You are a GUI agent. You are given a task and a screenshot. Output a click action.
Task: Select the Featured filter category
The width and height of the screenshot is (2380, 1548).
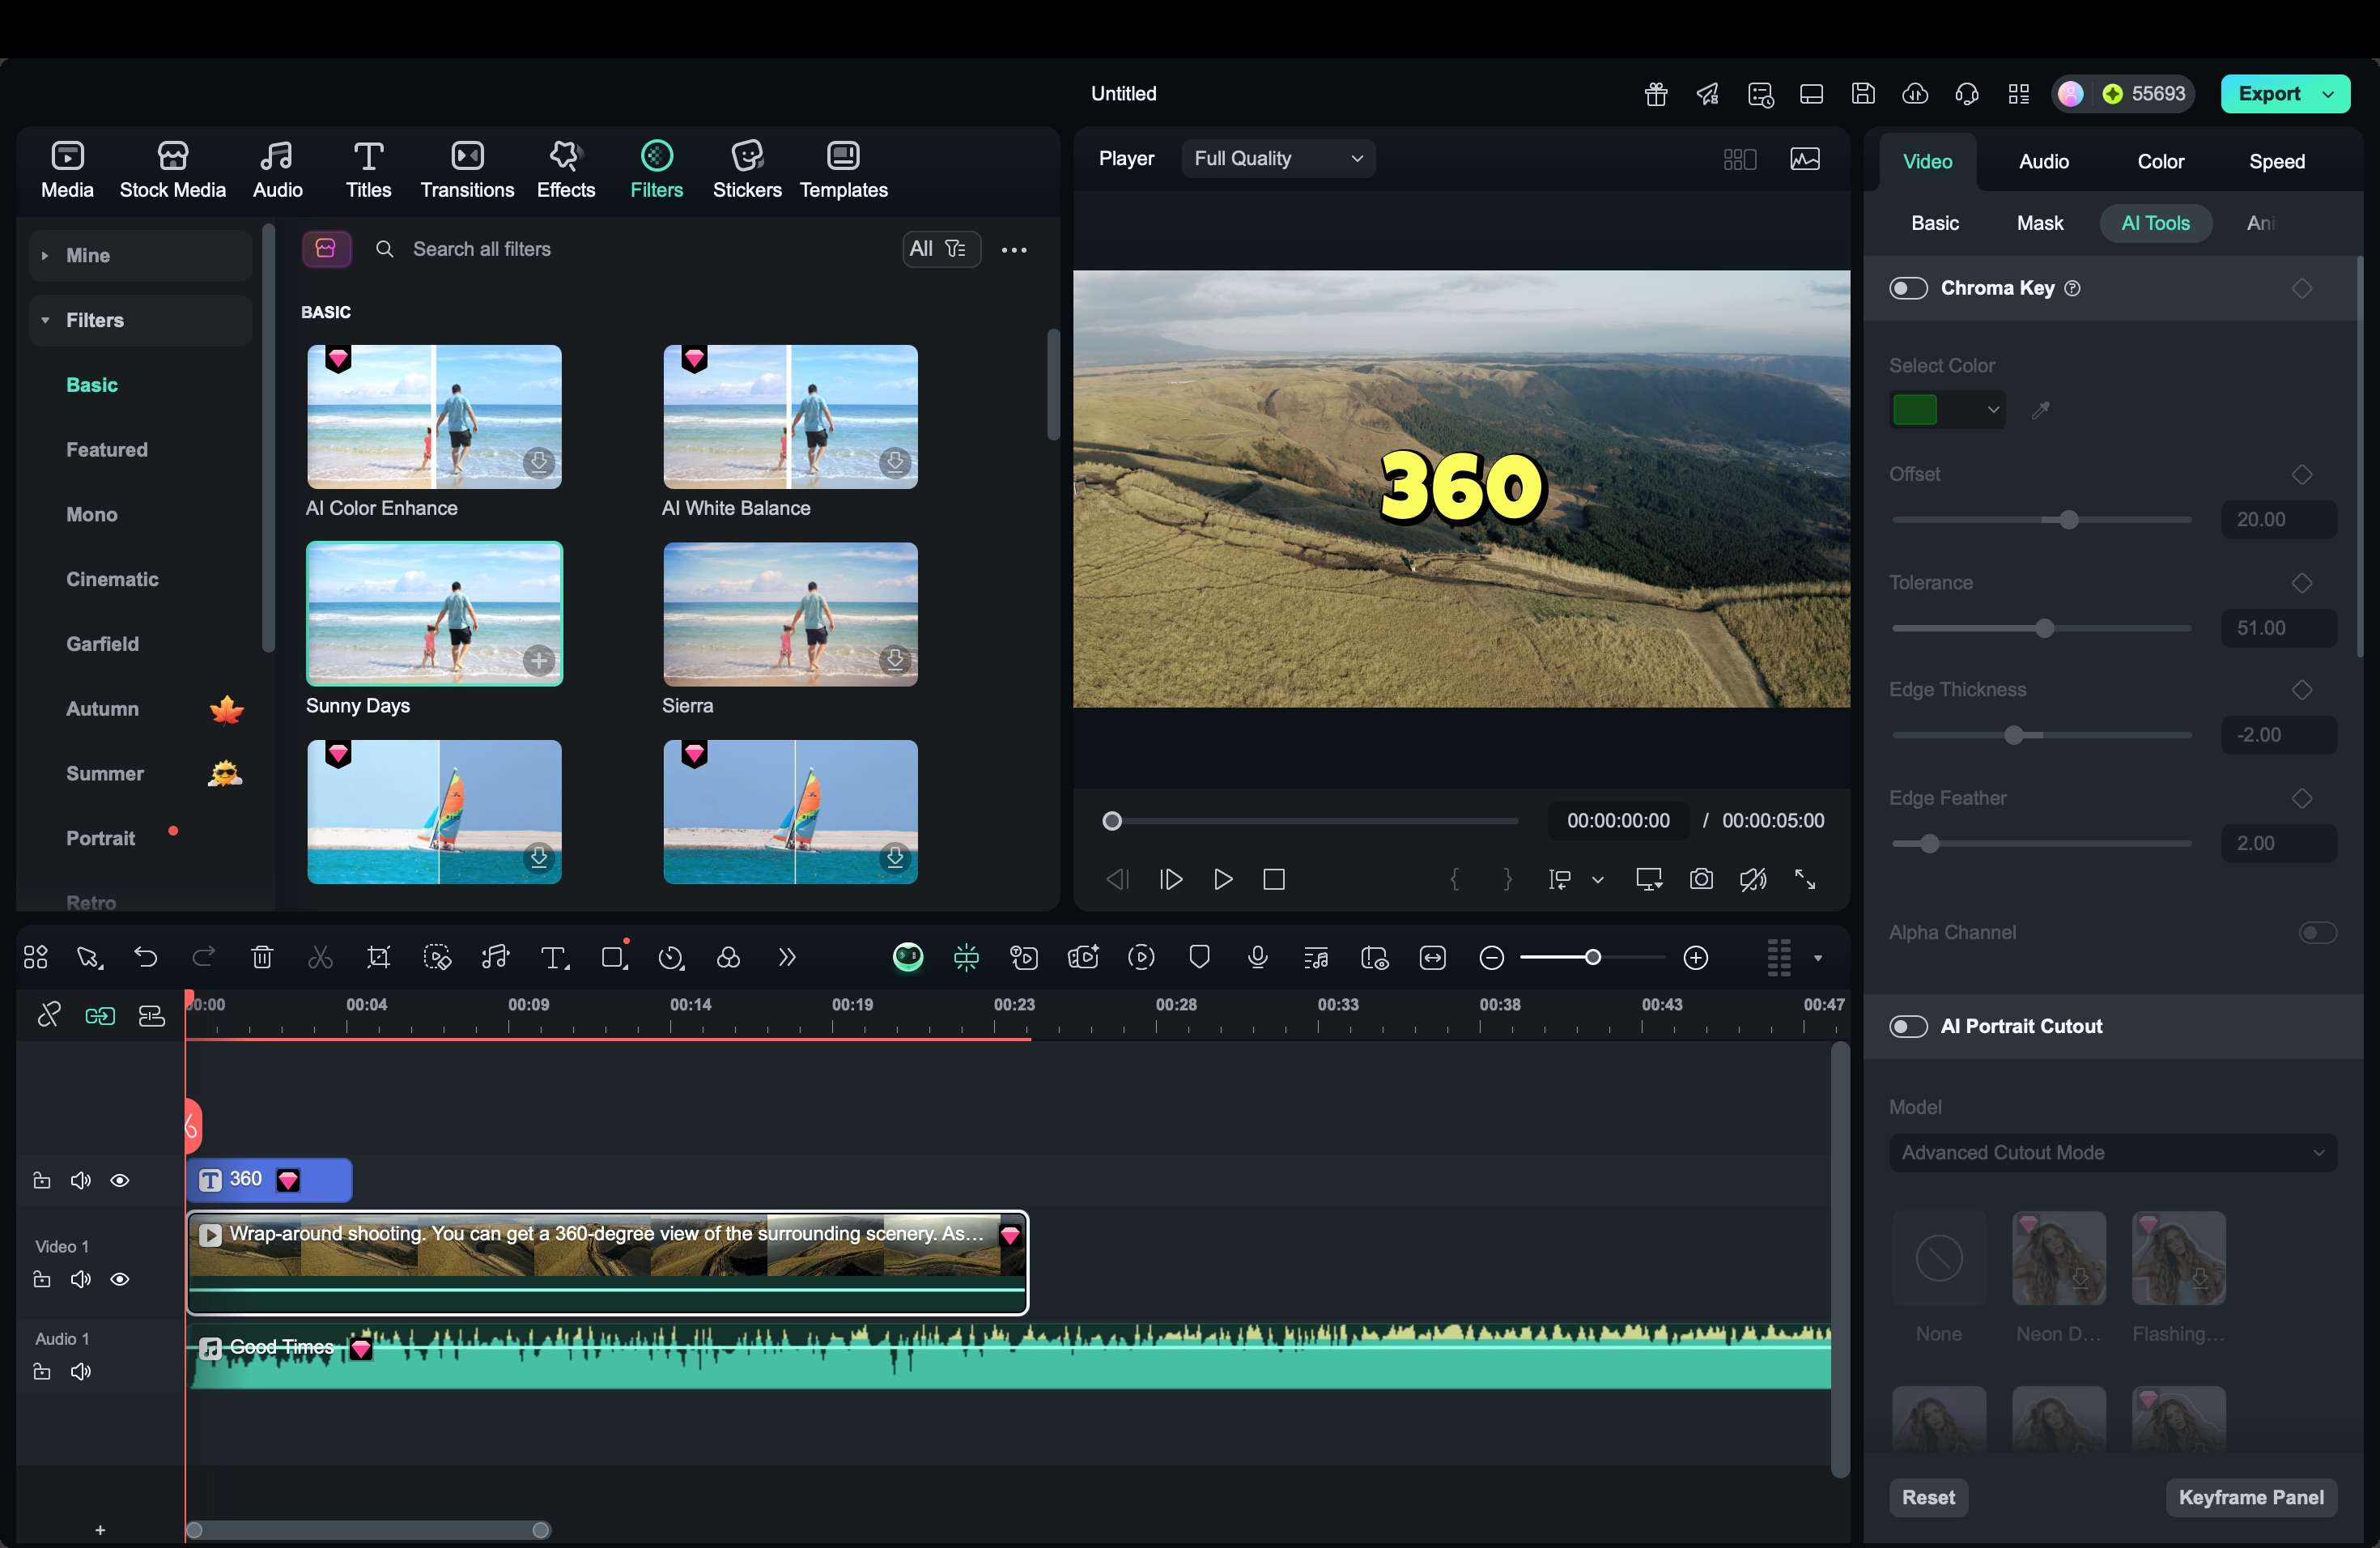click(x=107, y=450)
